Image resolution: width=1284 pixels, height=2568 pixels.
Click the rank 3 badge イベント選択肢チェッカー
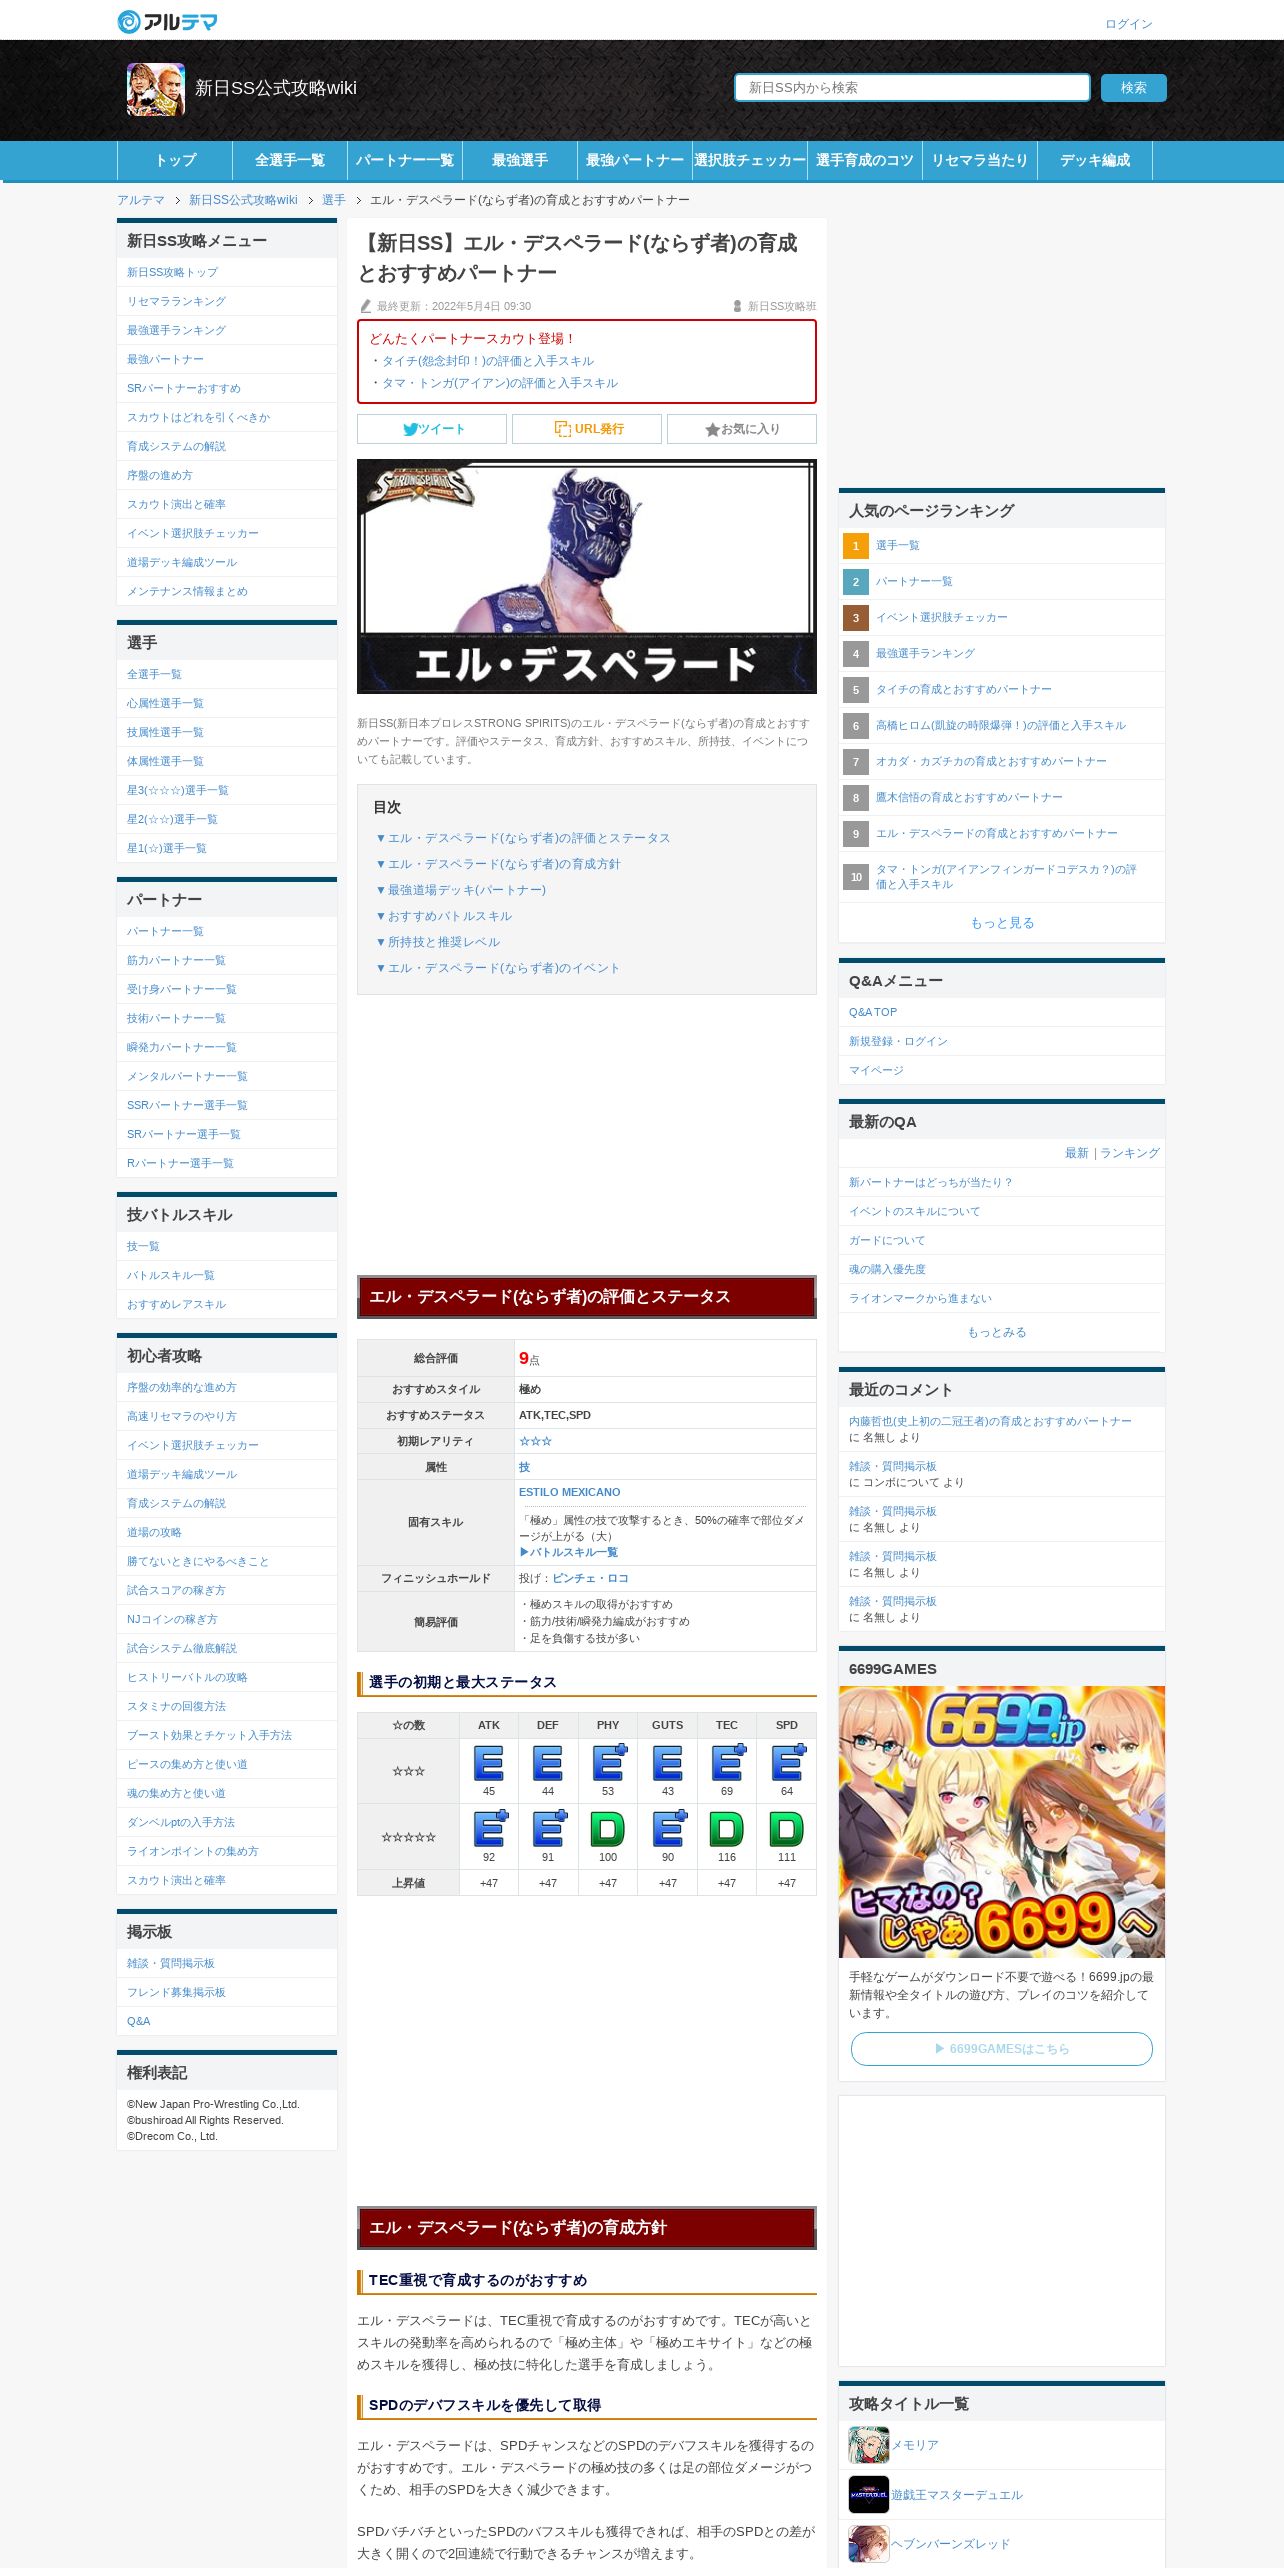pos(856,618)
